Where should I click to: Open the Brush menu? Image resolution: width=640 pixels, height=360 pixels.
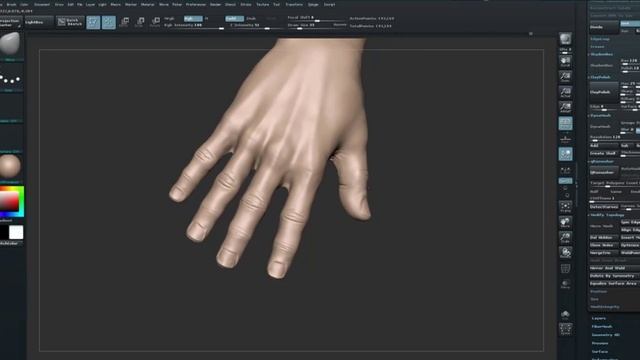click(11, 4)
